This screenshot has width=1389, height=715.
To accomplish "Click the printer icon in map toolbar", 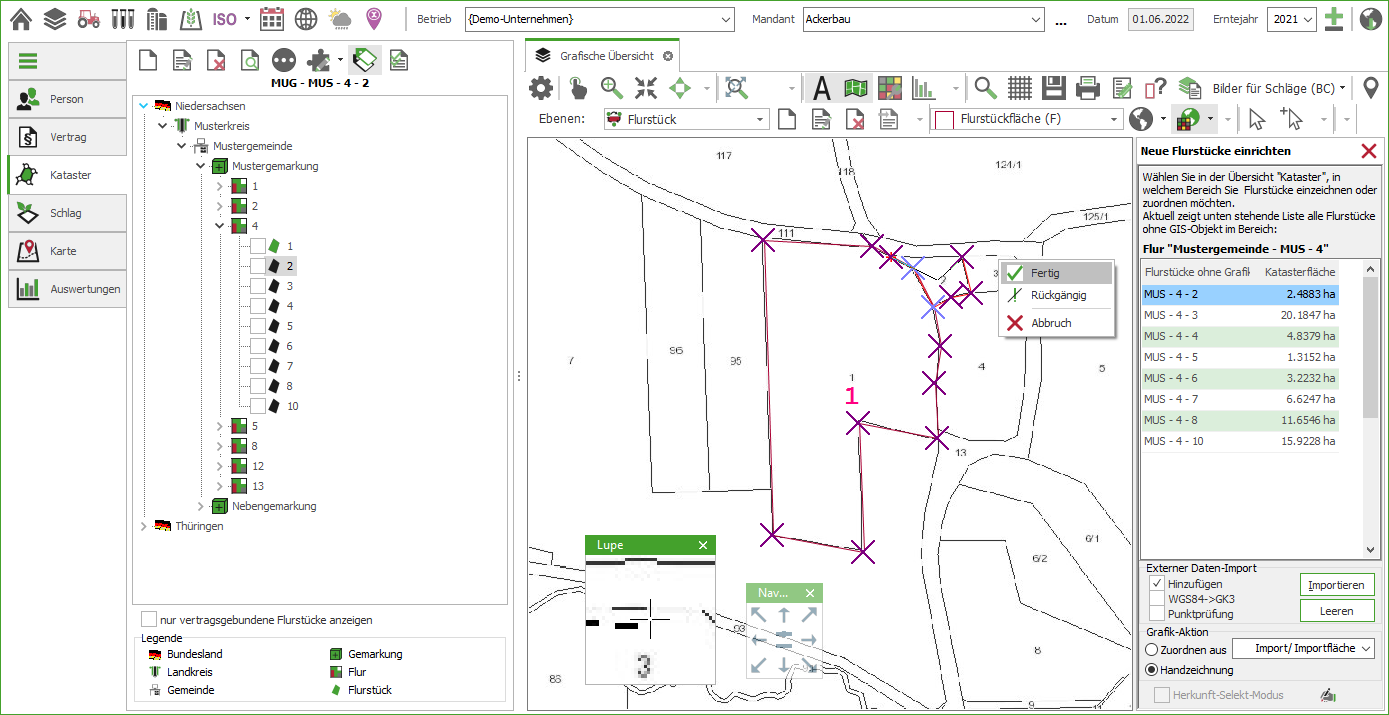I will (1088, 88).
